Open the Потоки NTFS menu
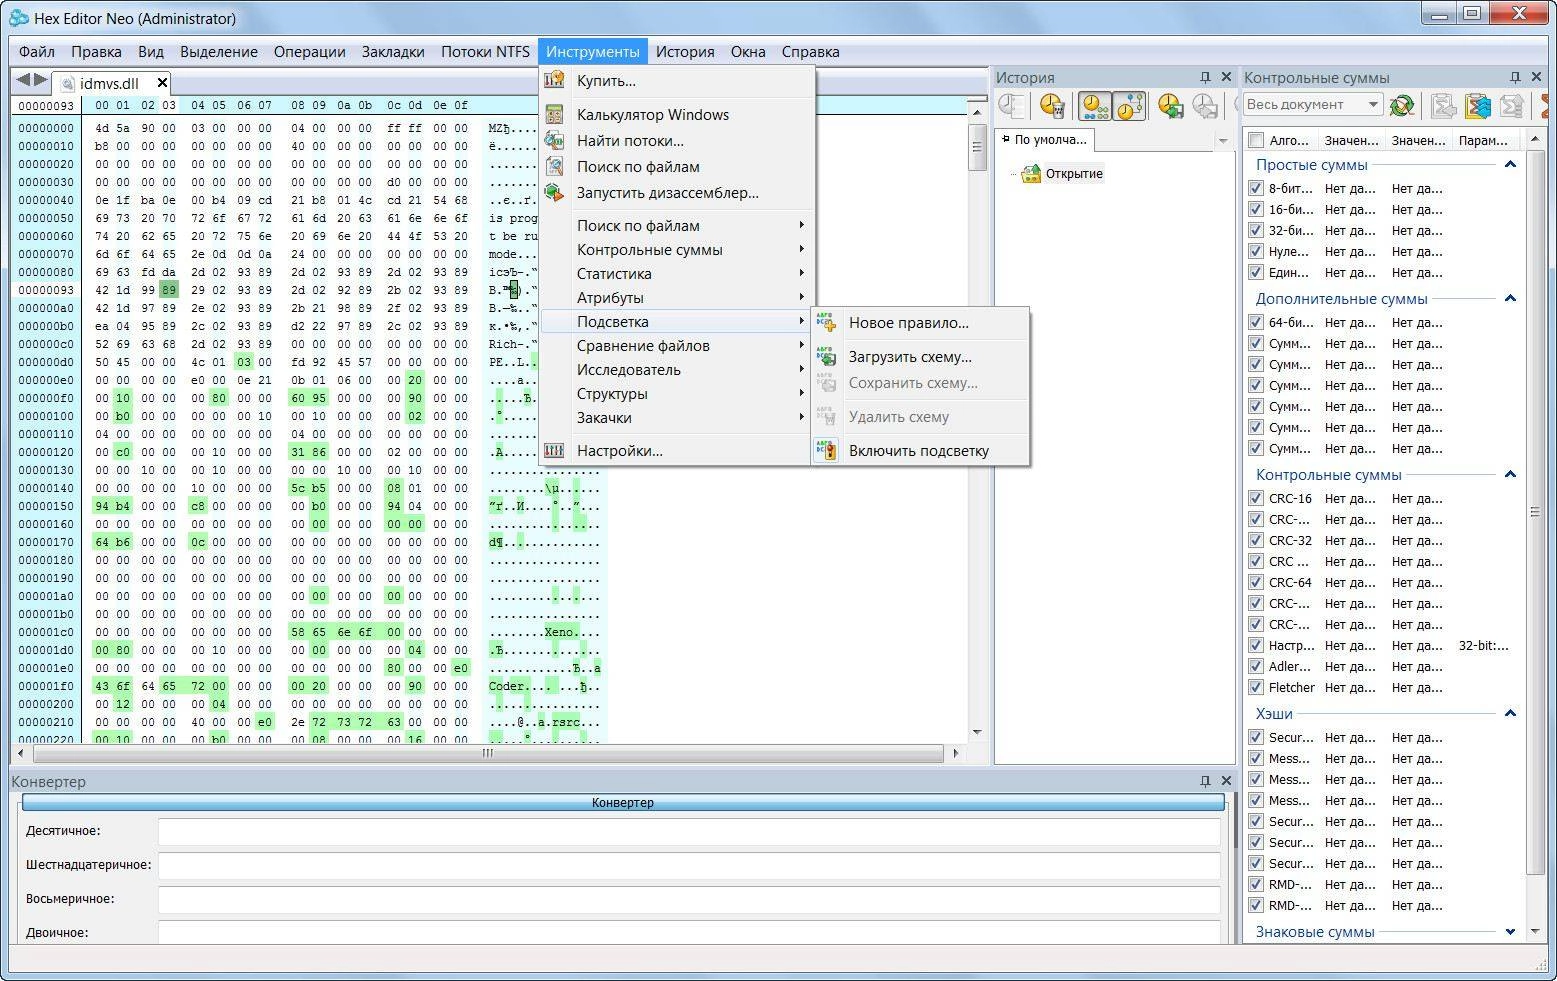The image size is (1557, 981). click(486, 51)
